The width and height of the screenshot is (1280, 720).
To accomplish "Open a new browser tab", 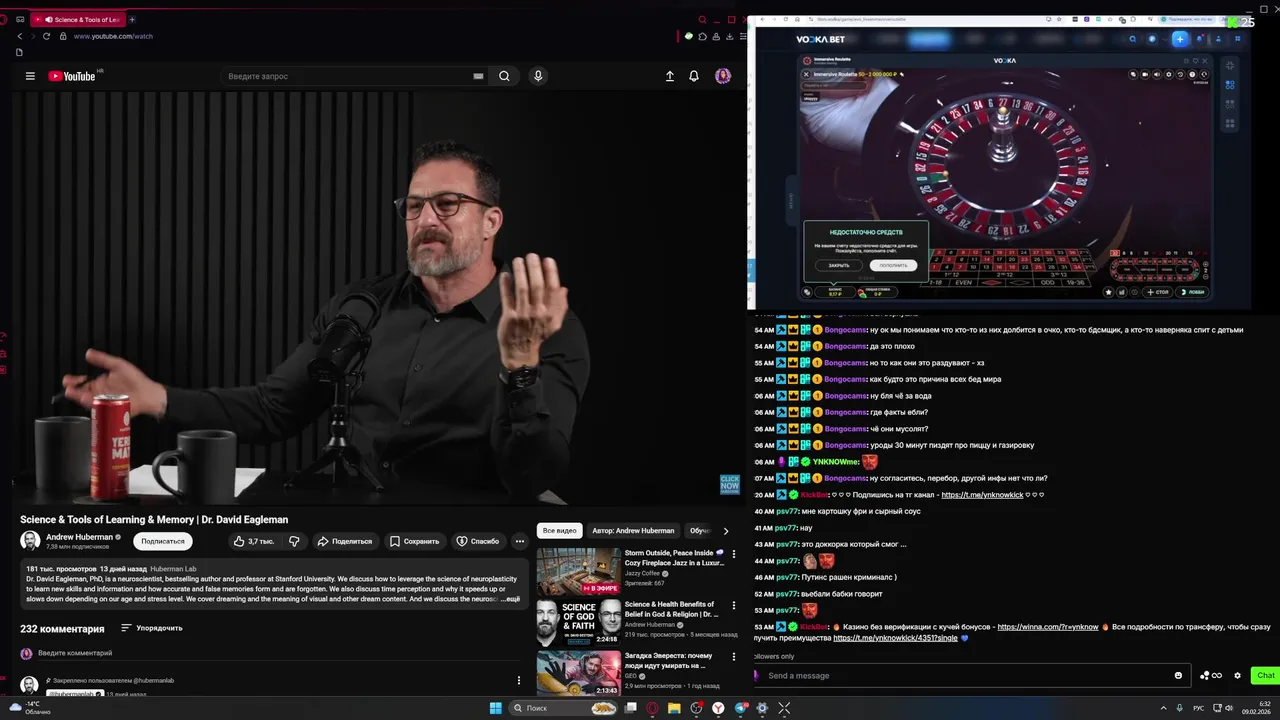I will click(132, 19).
